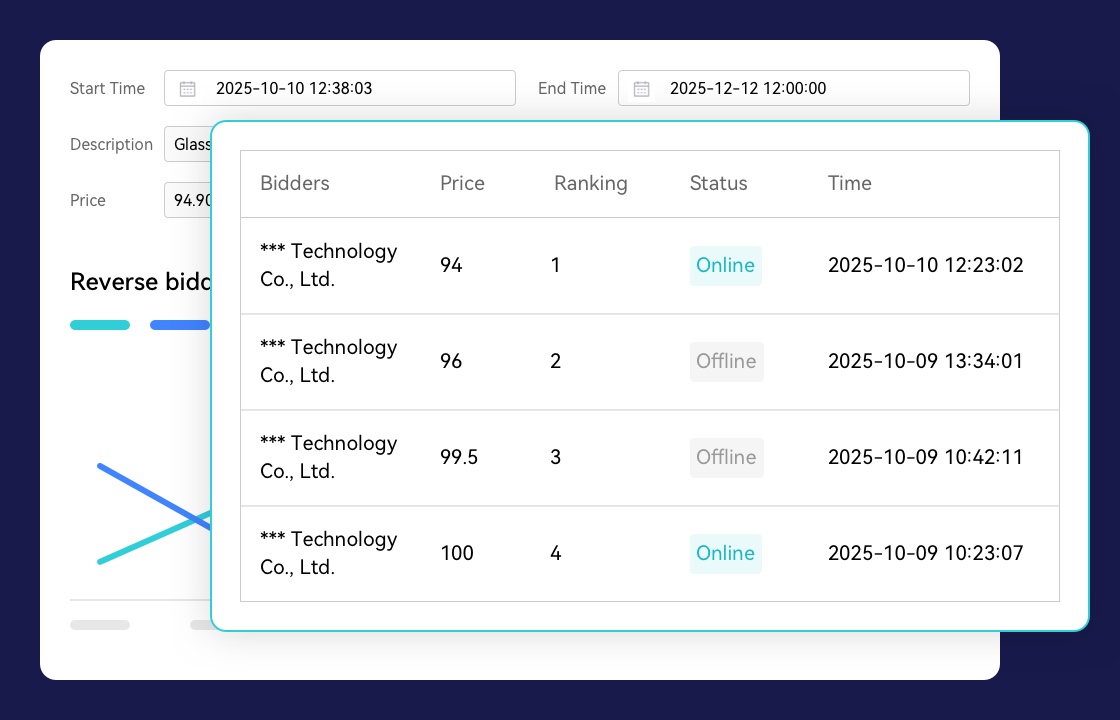Click the Offline status badge for rank 3

(x=726, y=458)
